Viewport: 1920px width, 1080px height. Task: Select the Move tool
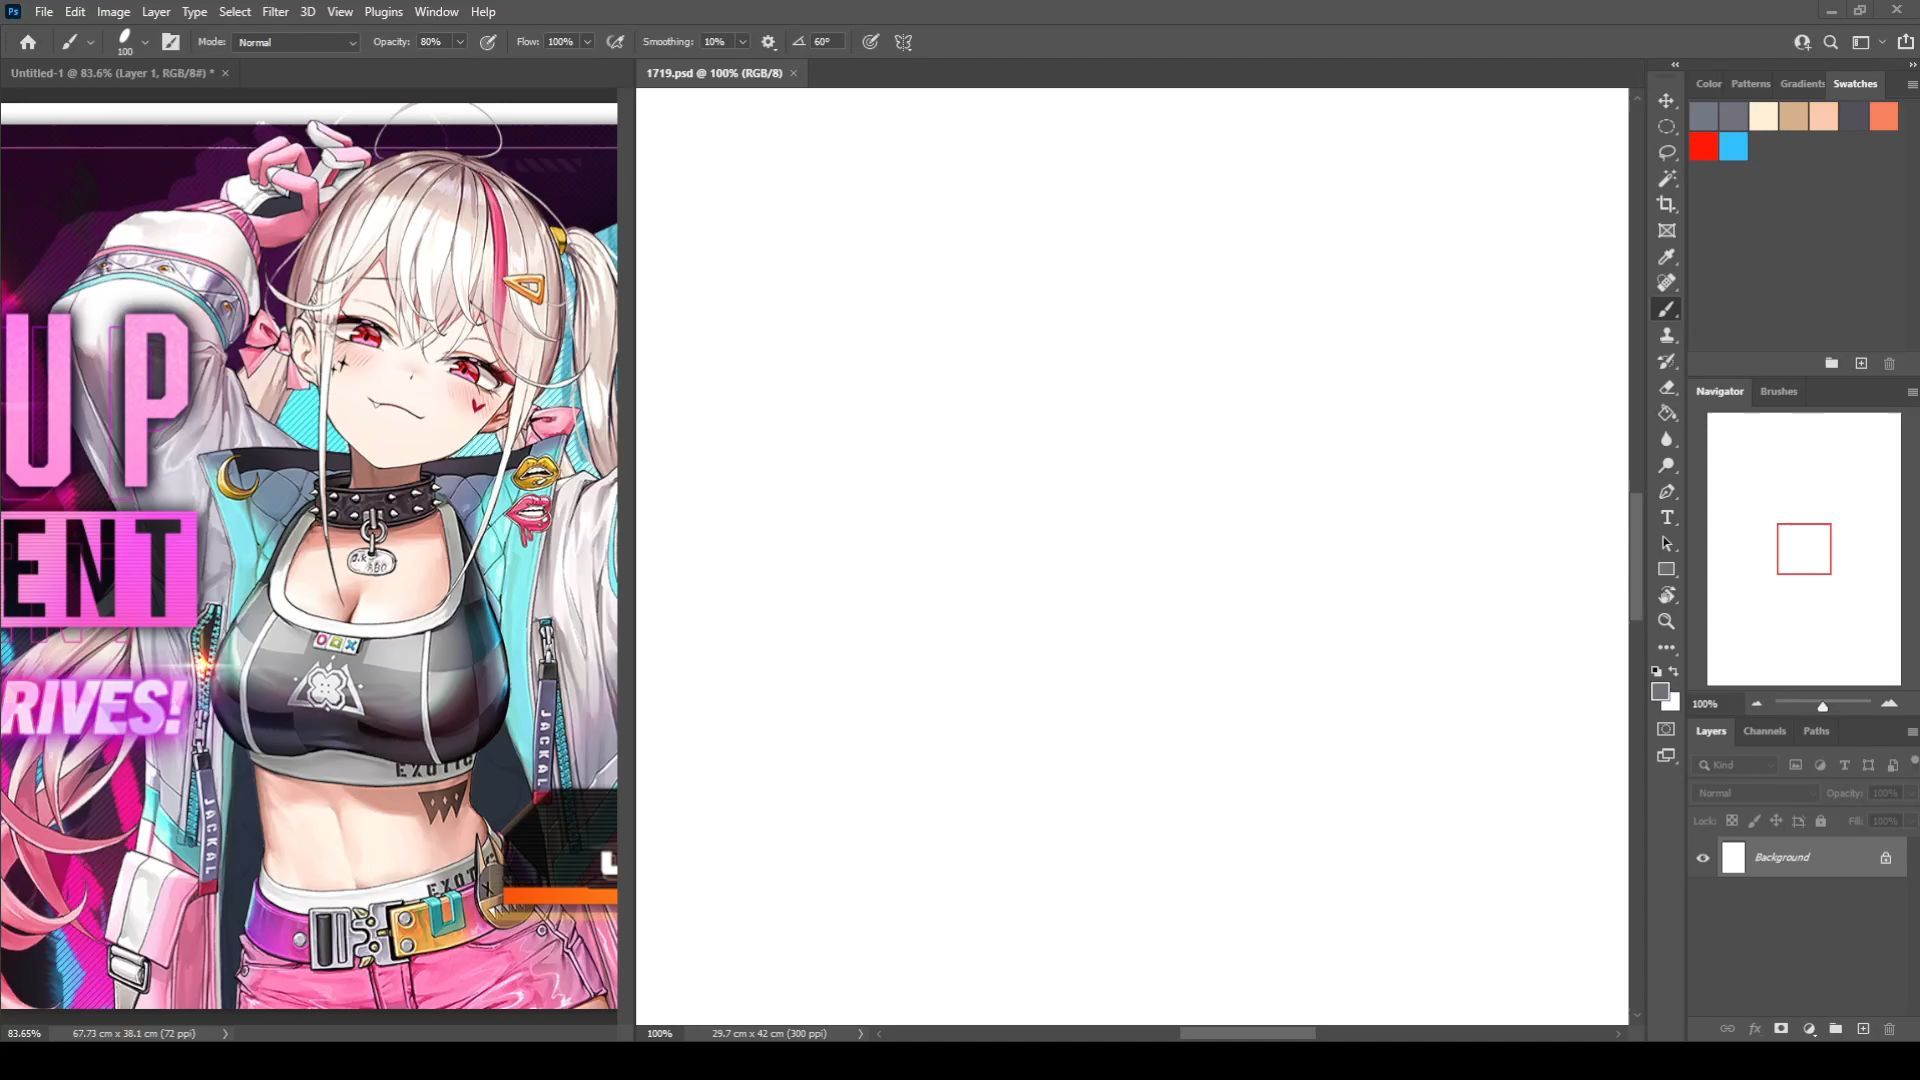[x=1667, y=101]
